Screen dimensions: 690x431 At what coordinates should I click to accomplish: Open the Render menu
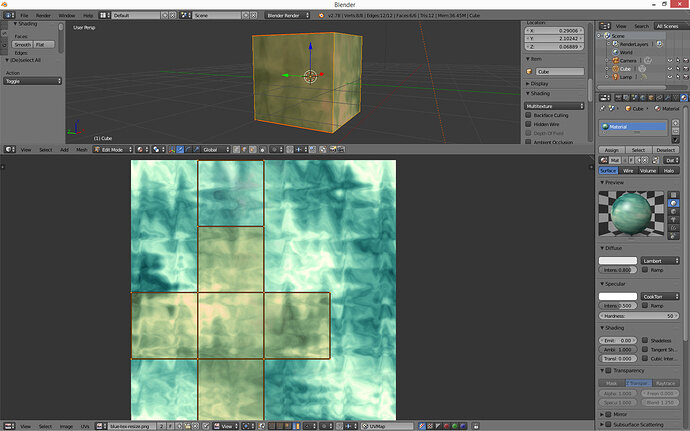(43, 15)
